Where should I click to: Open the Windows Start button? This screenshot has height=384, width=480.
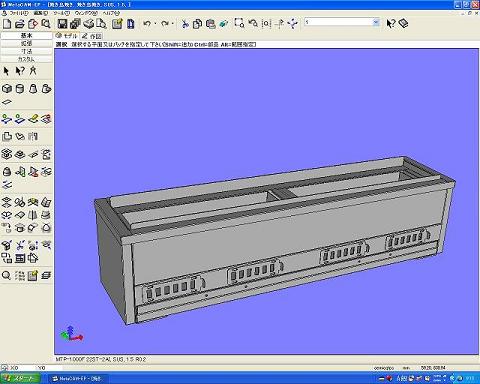[x=20, y=378]
